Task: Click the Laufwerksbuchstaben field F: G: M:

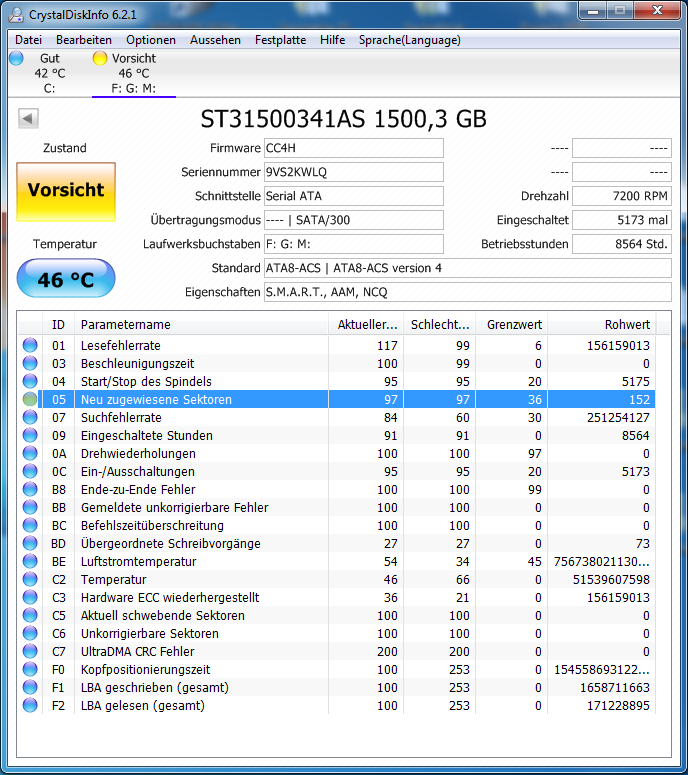Action: pos(354,244)
